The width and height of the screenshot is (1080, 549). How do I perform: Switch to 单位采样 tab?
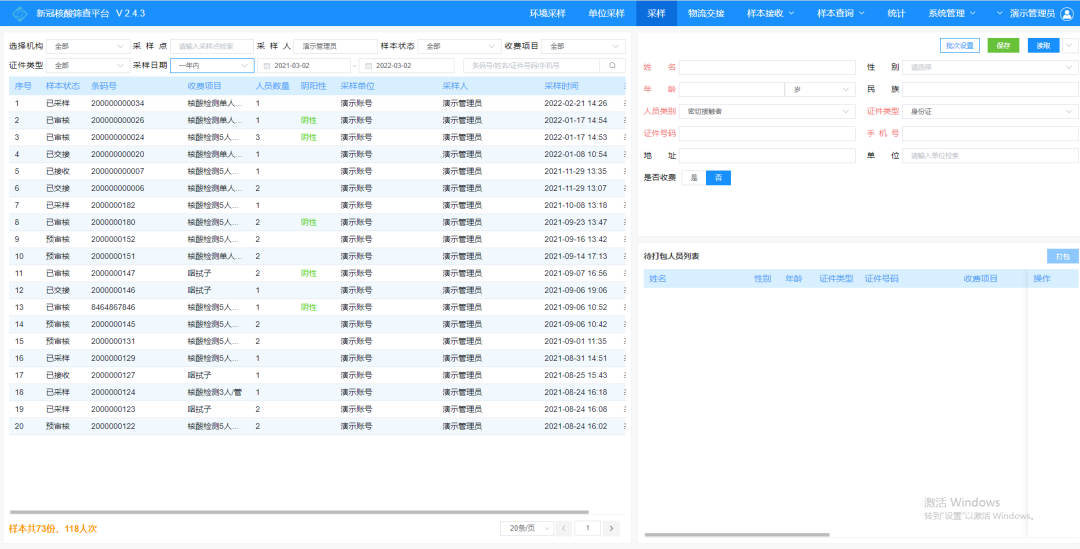[607, 13]
